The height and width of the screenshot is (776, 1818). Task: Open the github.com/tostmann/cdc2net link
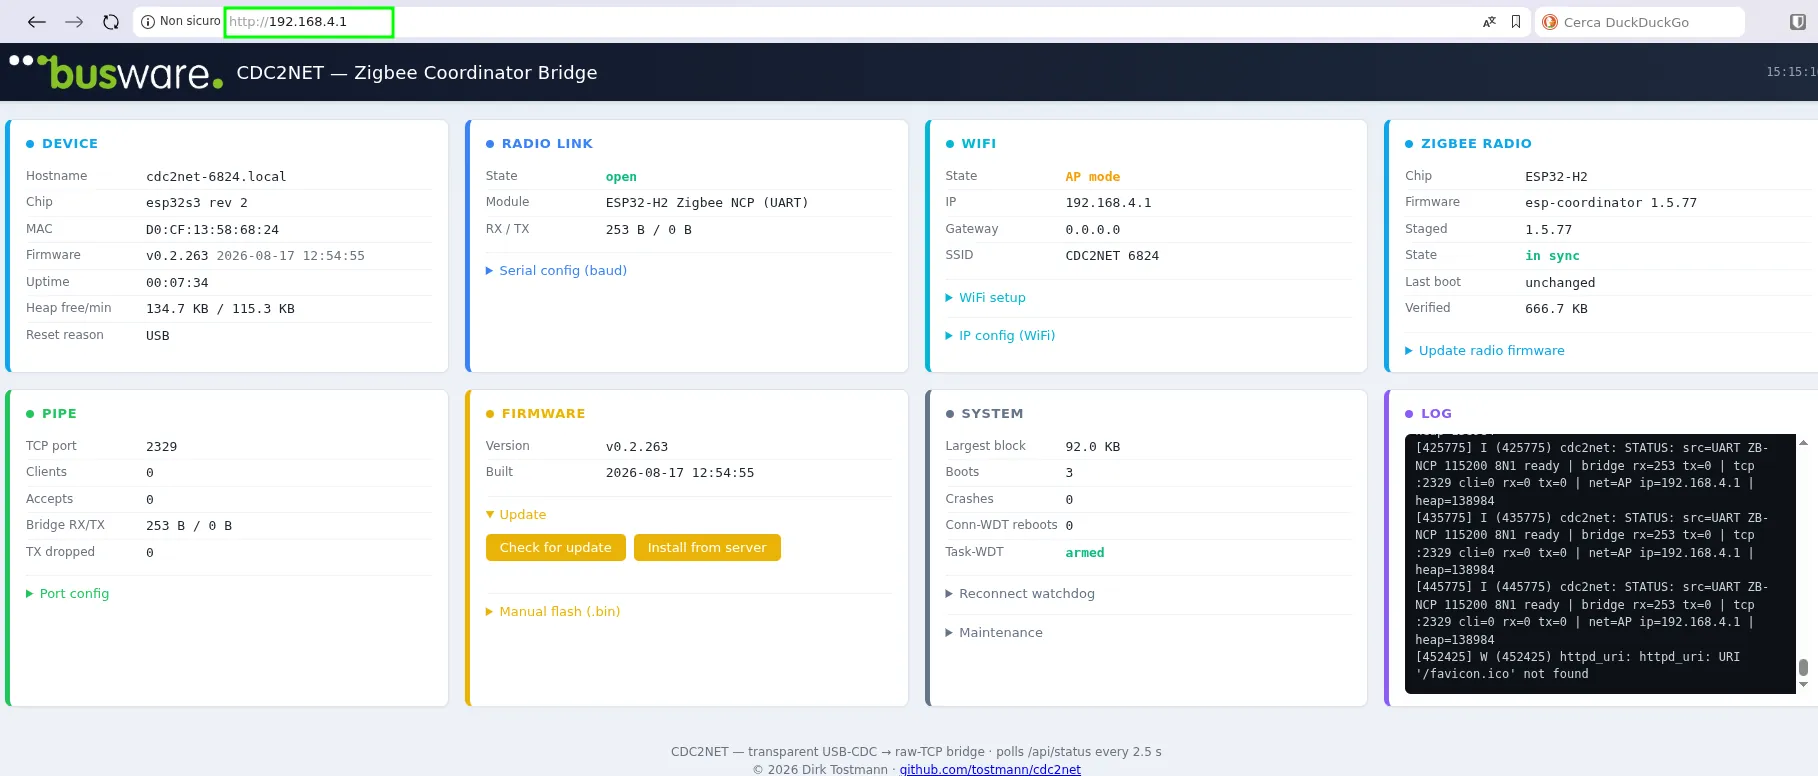point(990,769)
